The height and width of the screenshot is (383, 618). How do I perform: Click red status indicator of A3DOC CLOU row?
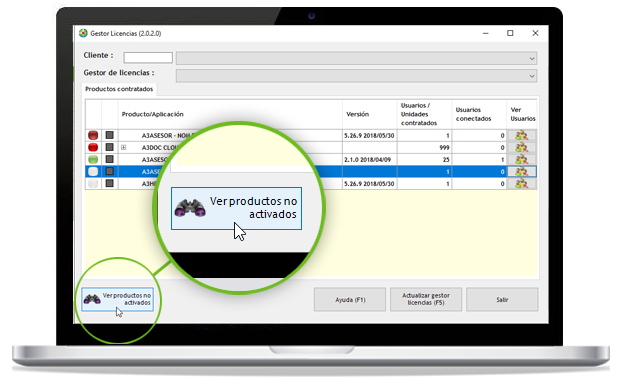tap(93, 147)
